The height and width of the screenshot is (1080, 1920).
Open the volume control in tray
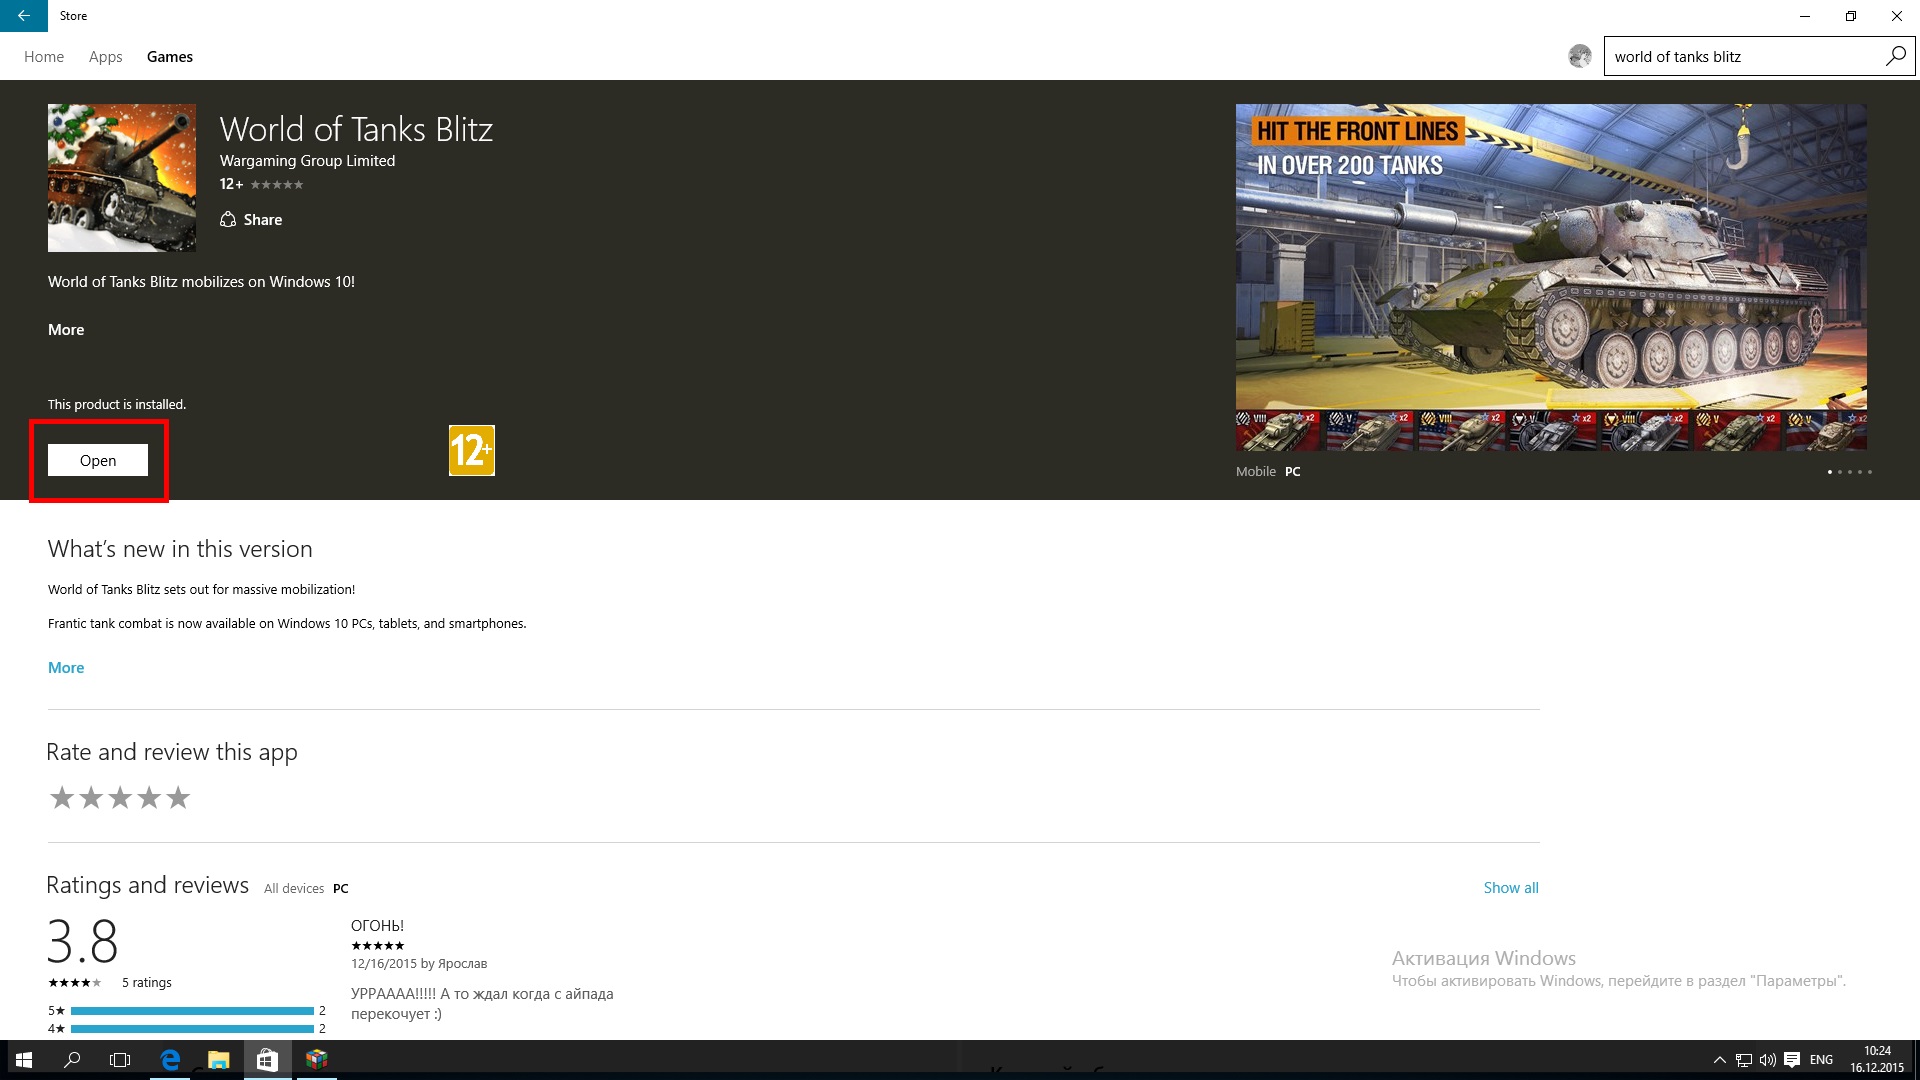pos(1768,1060)
